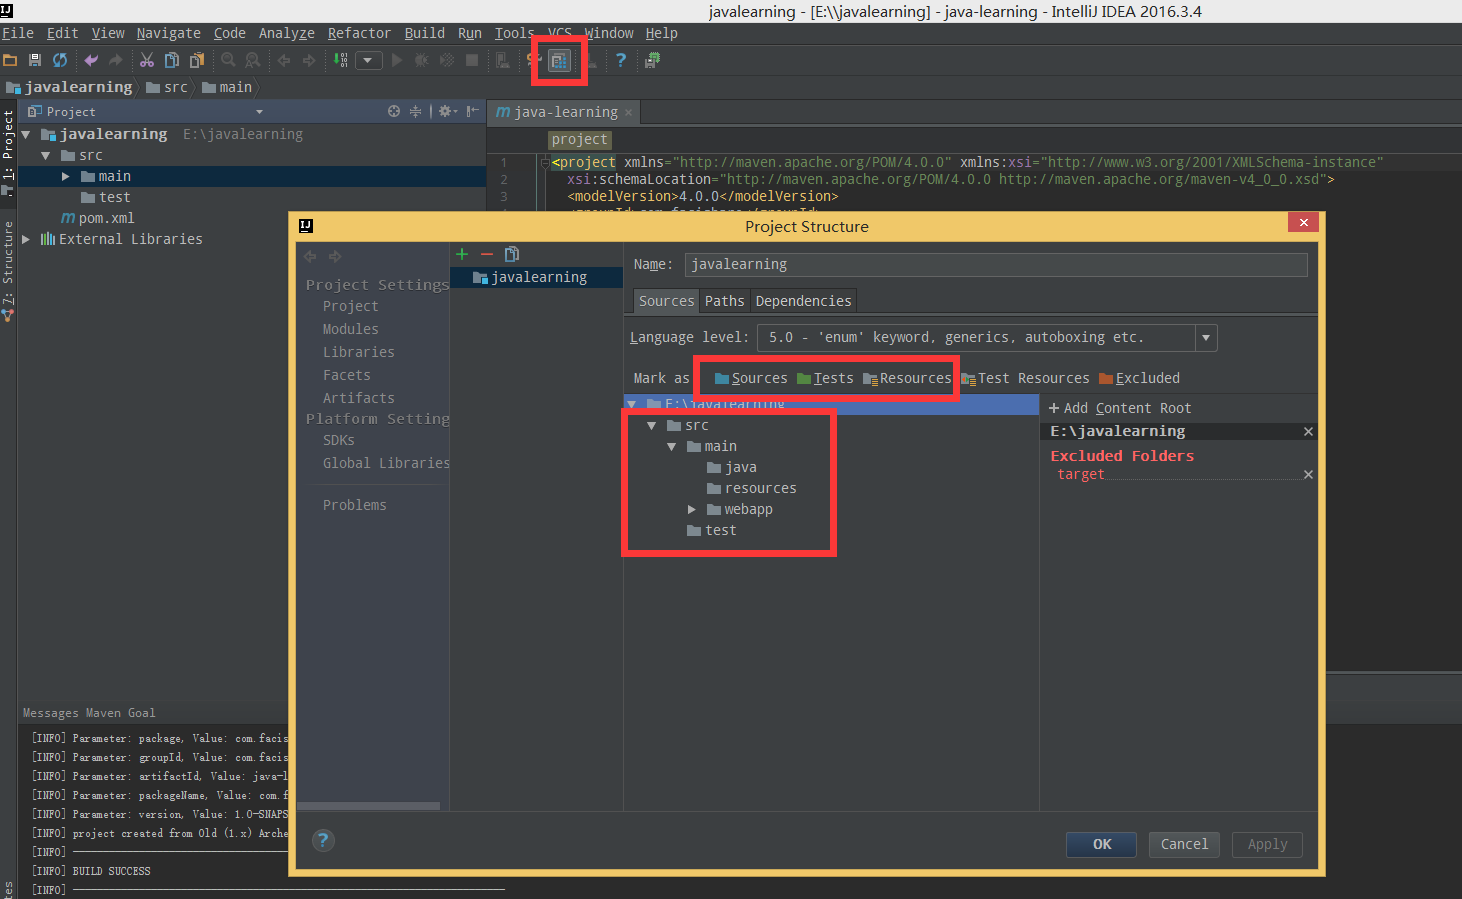Collapse the src folder in the dialog tree
Screen dimensions: 1462x899
pyautogui.click(x=652, y=426)
